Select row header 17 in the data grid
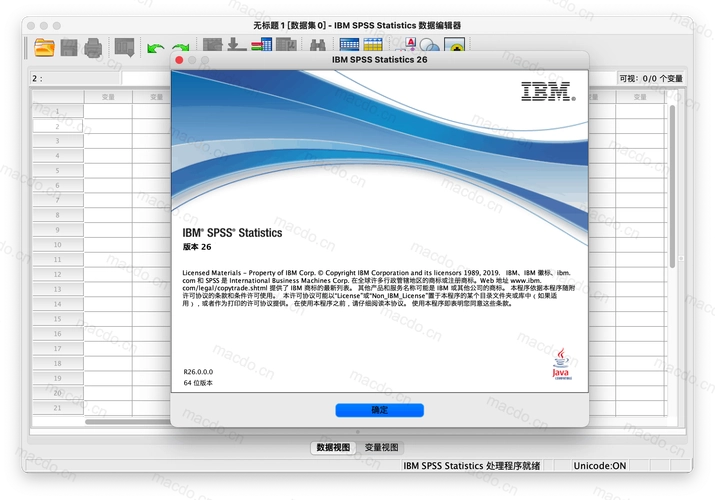Screen dimensions: 715x500 pos(57,349)
